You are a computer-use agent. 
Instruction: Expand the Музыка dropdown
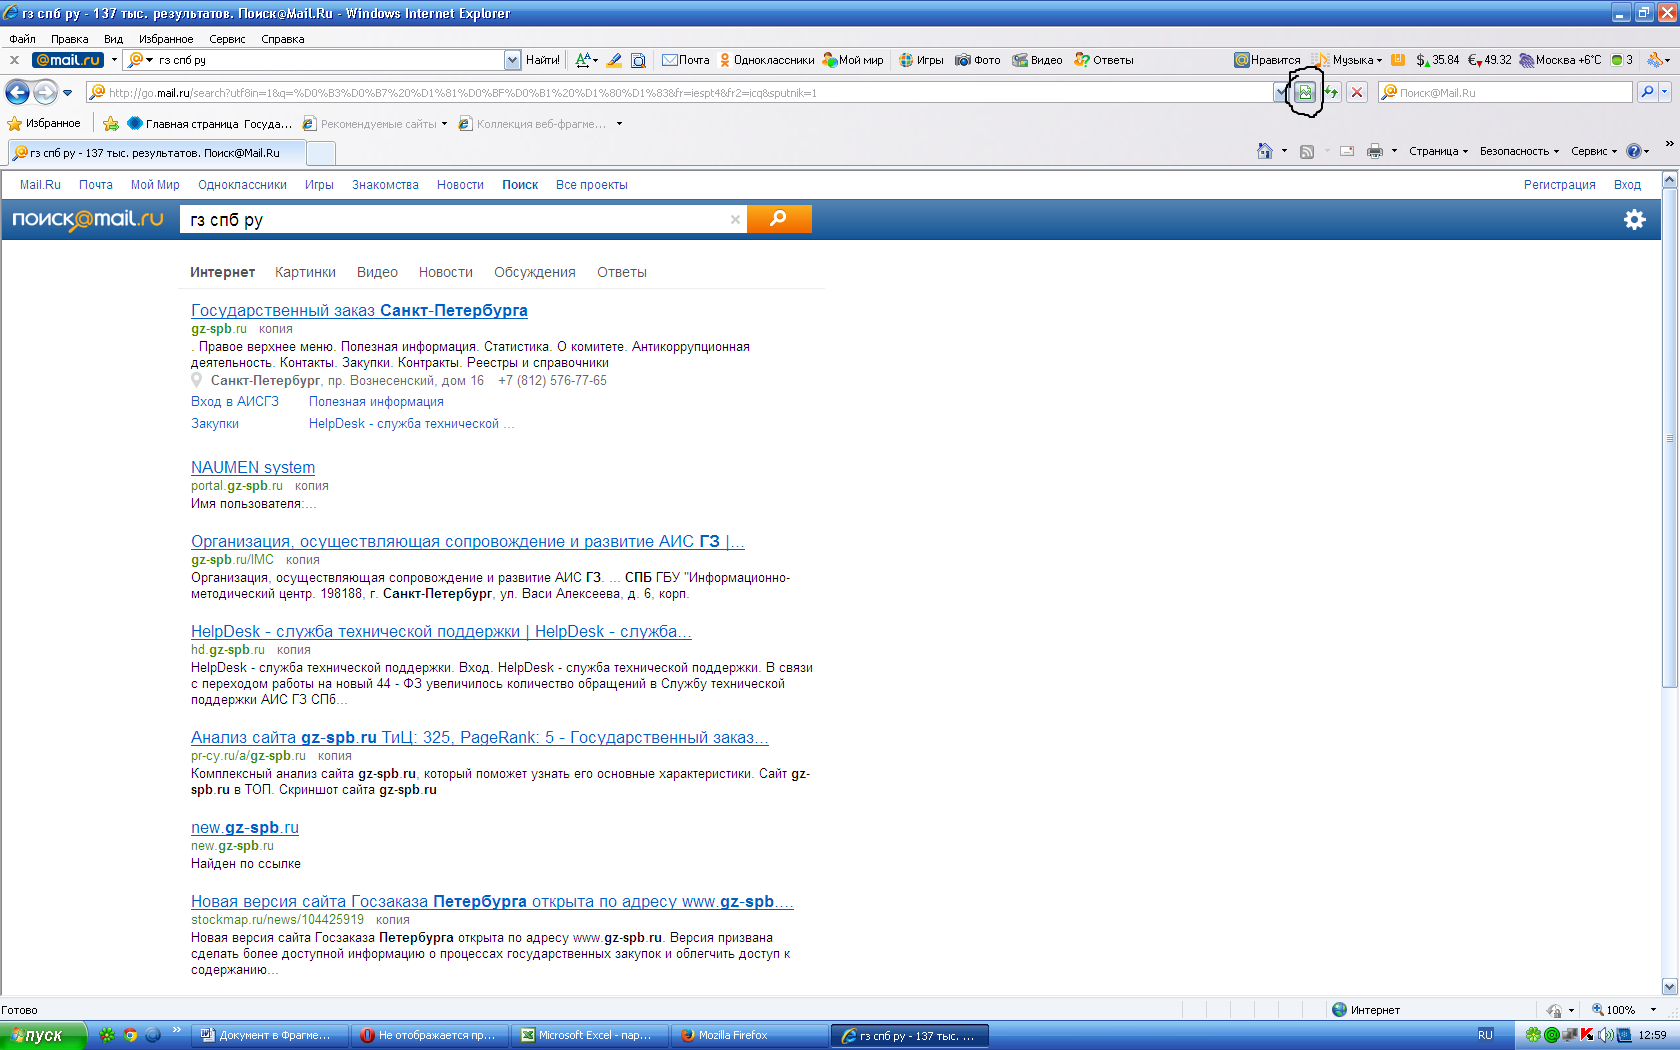[x=1379, y=60]
